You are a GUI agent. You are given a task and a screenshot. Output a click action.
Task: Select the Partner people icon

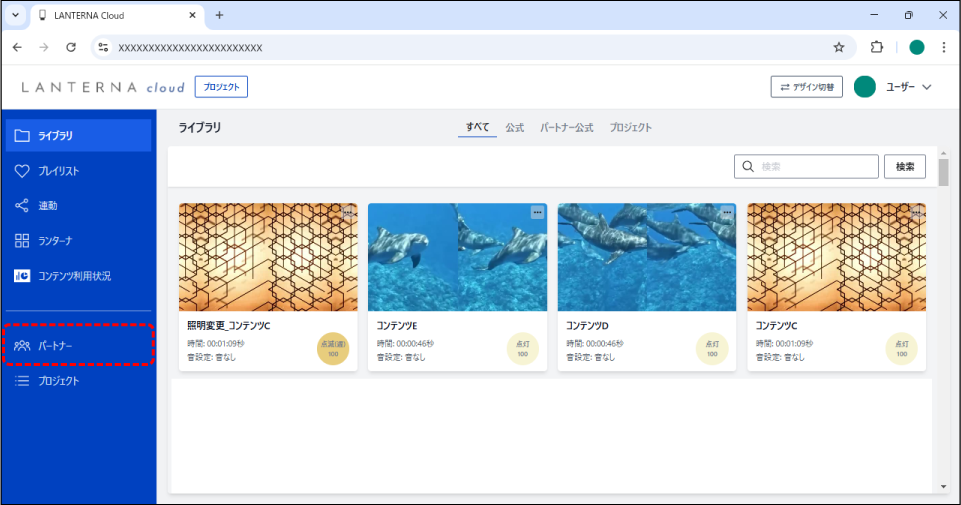click(22, 346)
